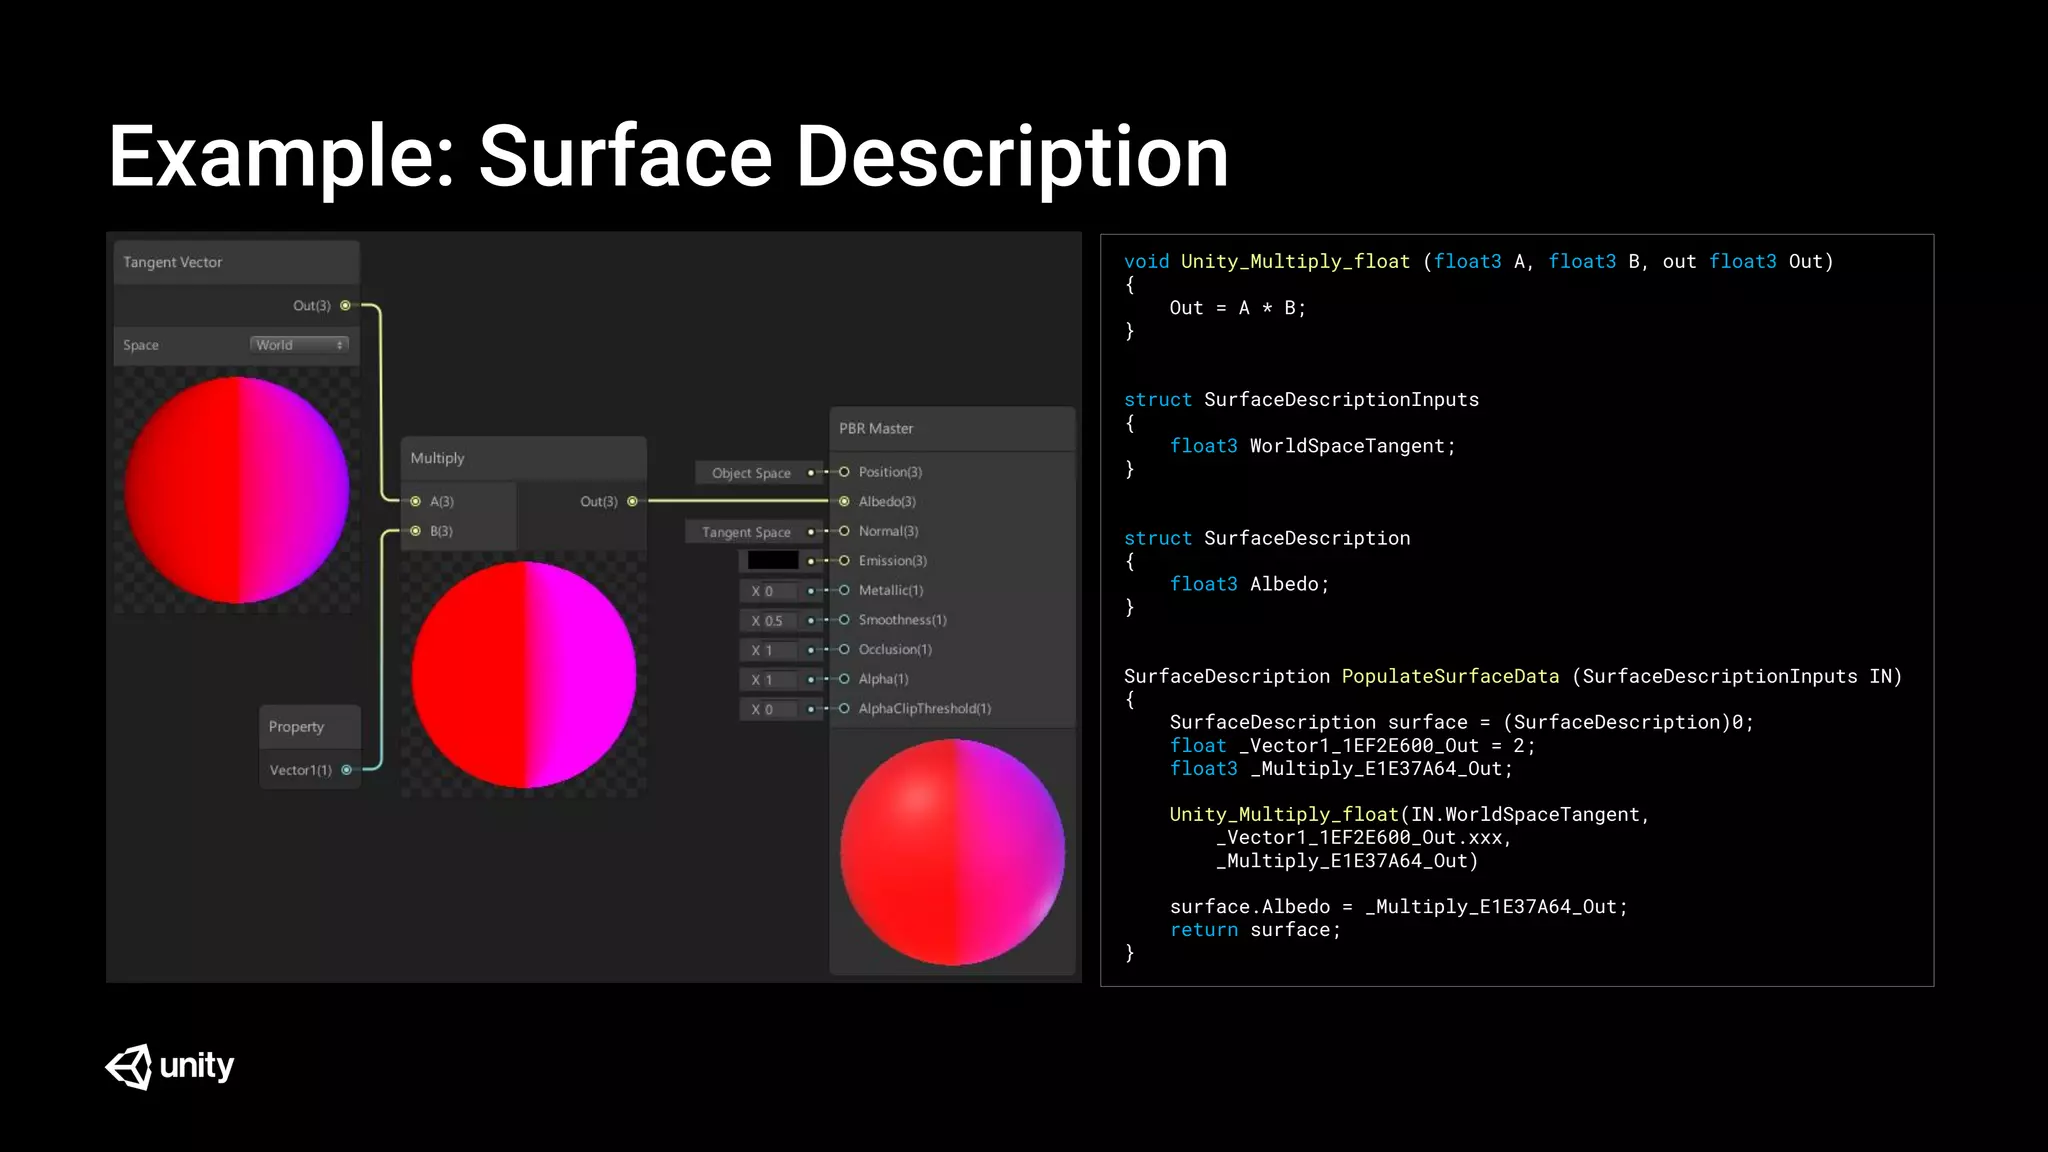Click the AlphaClipThreshold(1) input port

[x=844, y=708]
